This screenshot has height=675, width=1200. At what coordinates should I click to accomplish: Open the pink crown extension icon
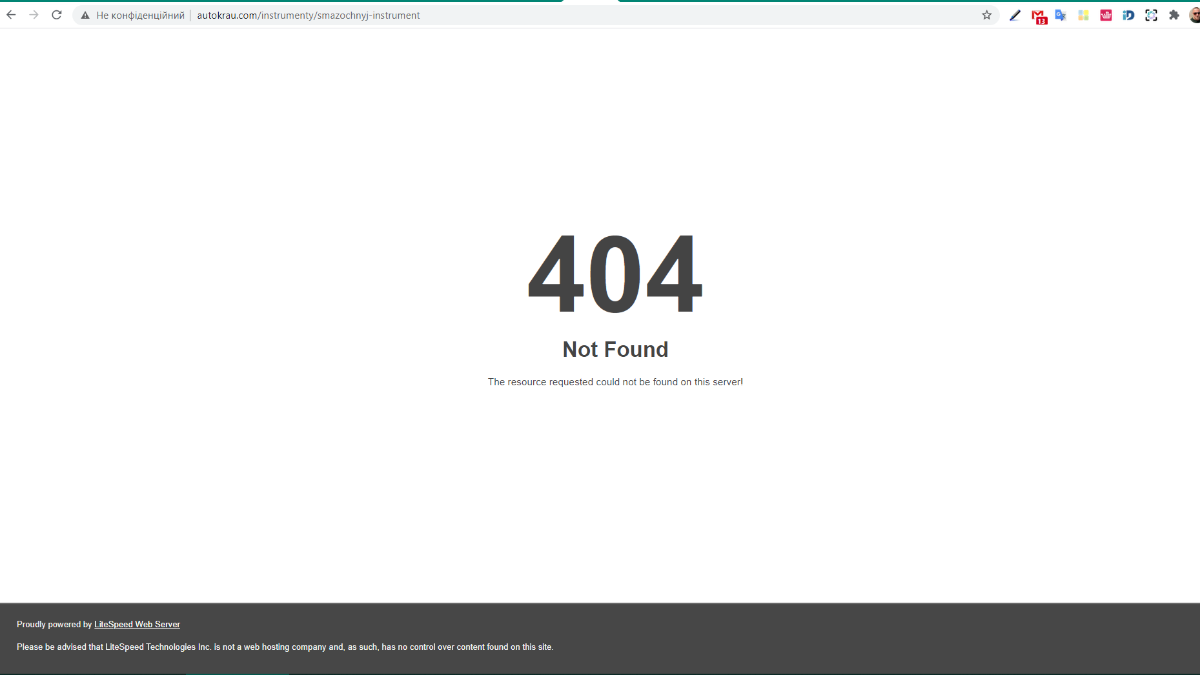1106,15
